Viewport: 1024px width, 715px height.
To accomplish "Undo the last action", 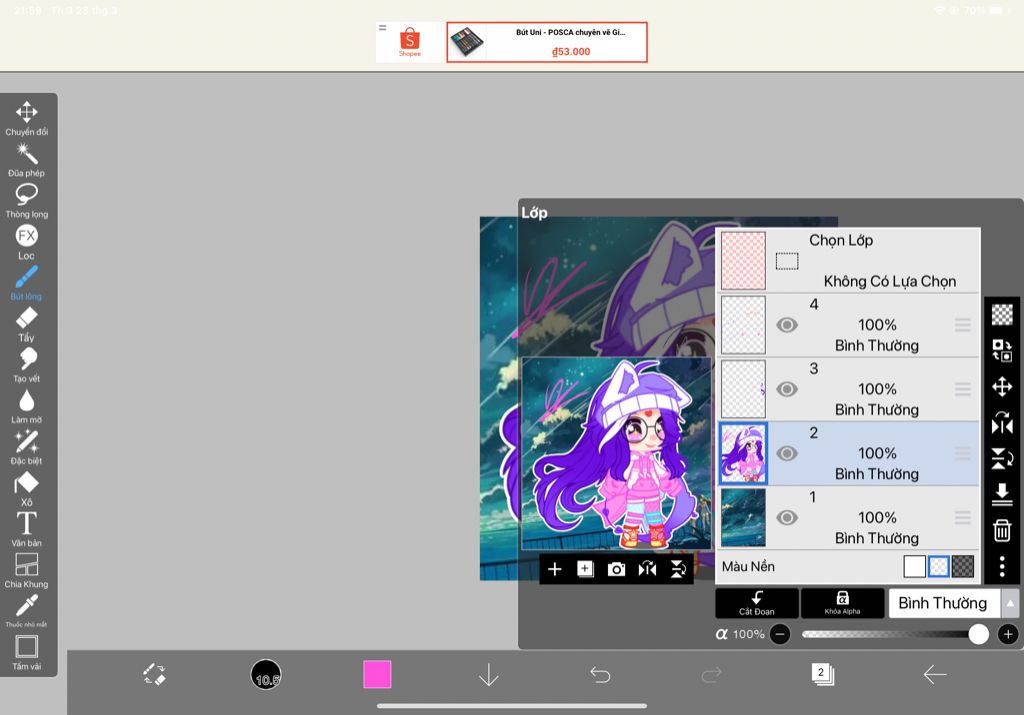I will click(600, 674).
